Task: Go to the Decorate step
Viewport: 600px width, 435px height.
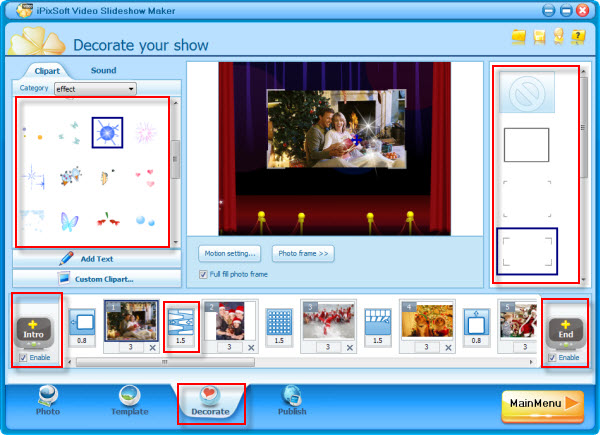Action: (211, 402)
